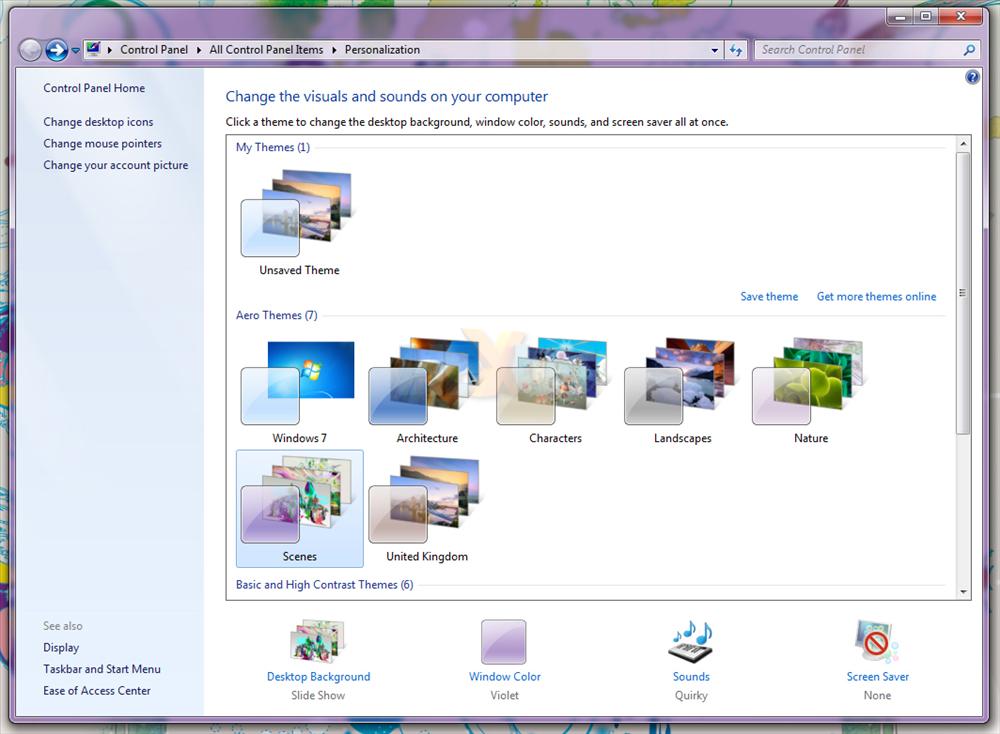1000x734 pixels.
Task: Open the Window Color violet swatch
Action: 504,642
